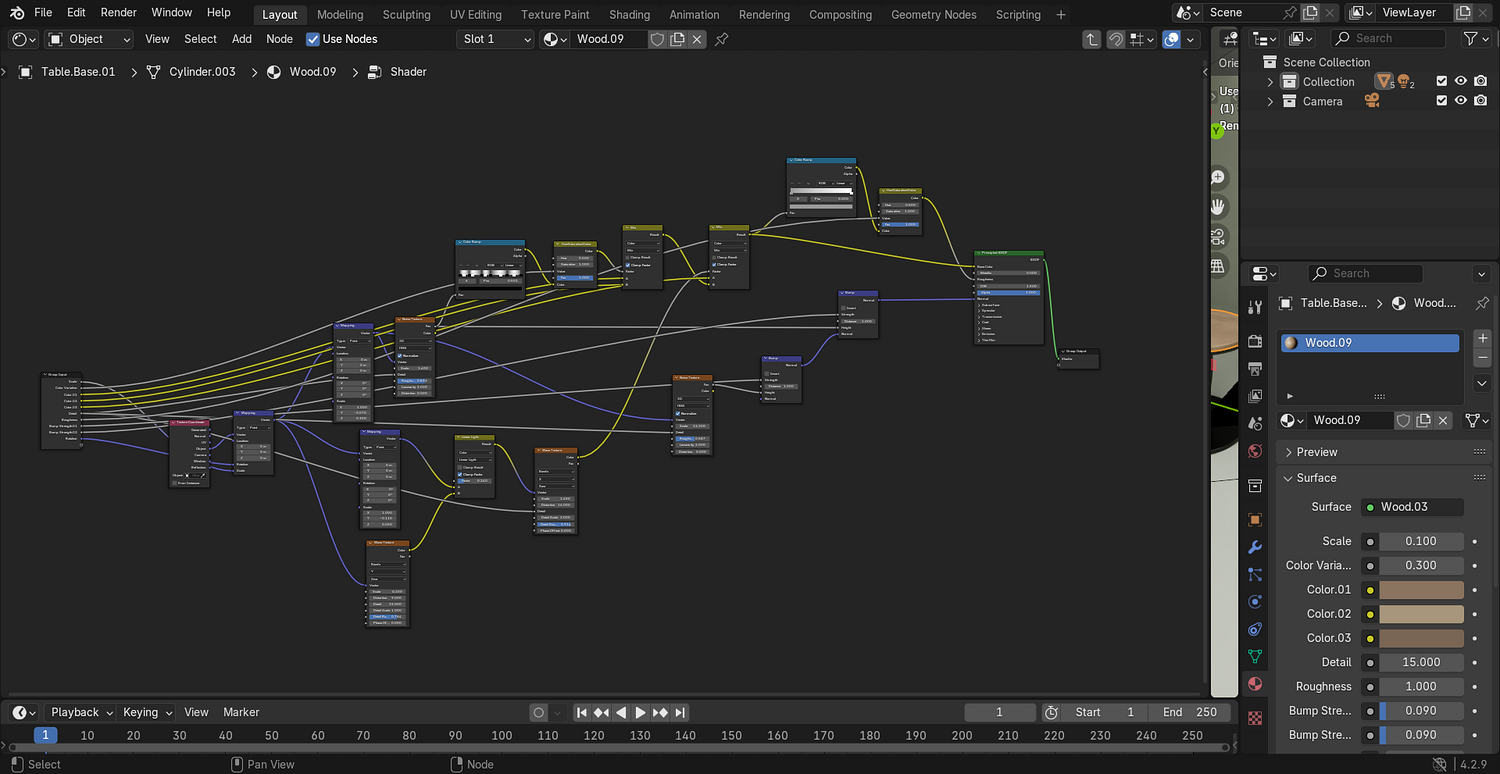1500x774 pixels.
Task: Switch to the Shading workspace tab
Action: 629,14
